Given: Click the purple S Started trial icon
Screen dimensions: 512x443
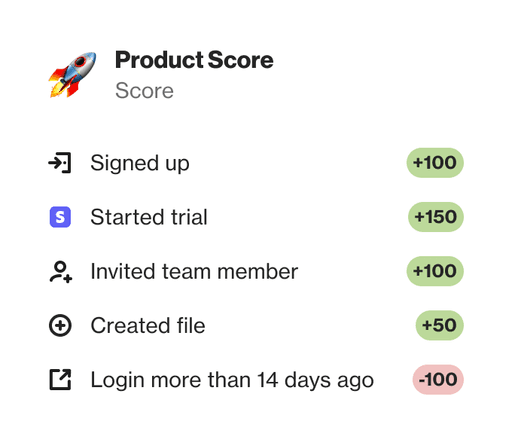Looking at the screenshot, I should point(60,217).
